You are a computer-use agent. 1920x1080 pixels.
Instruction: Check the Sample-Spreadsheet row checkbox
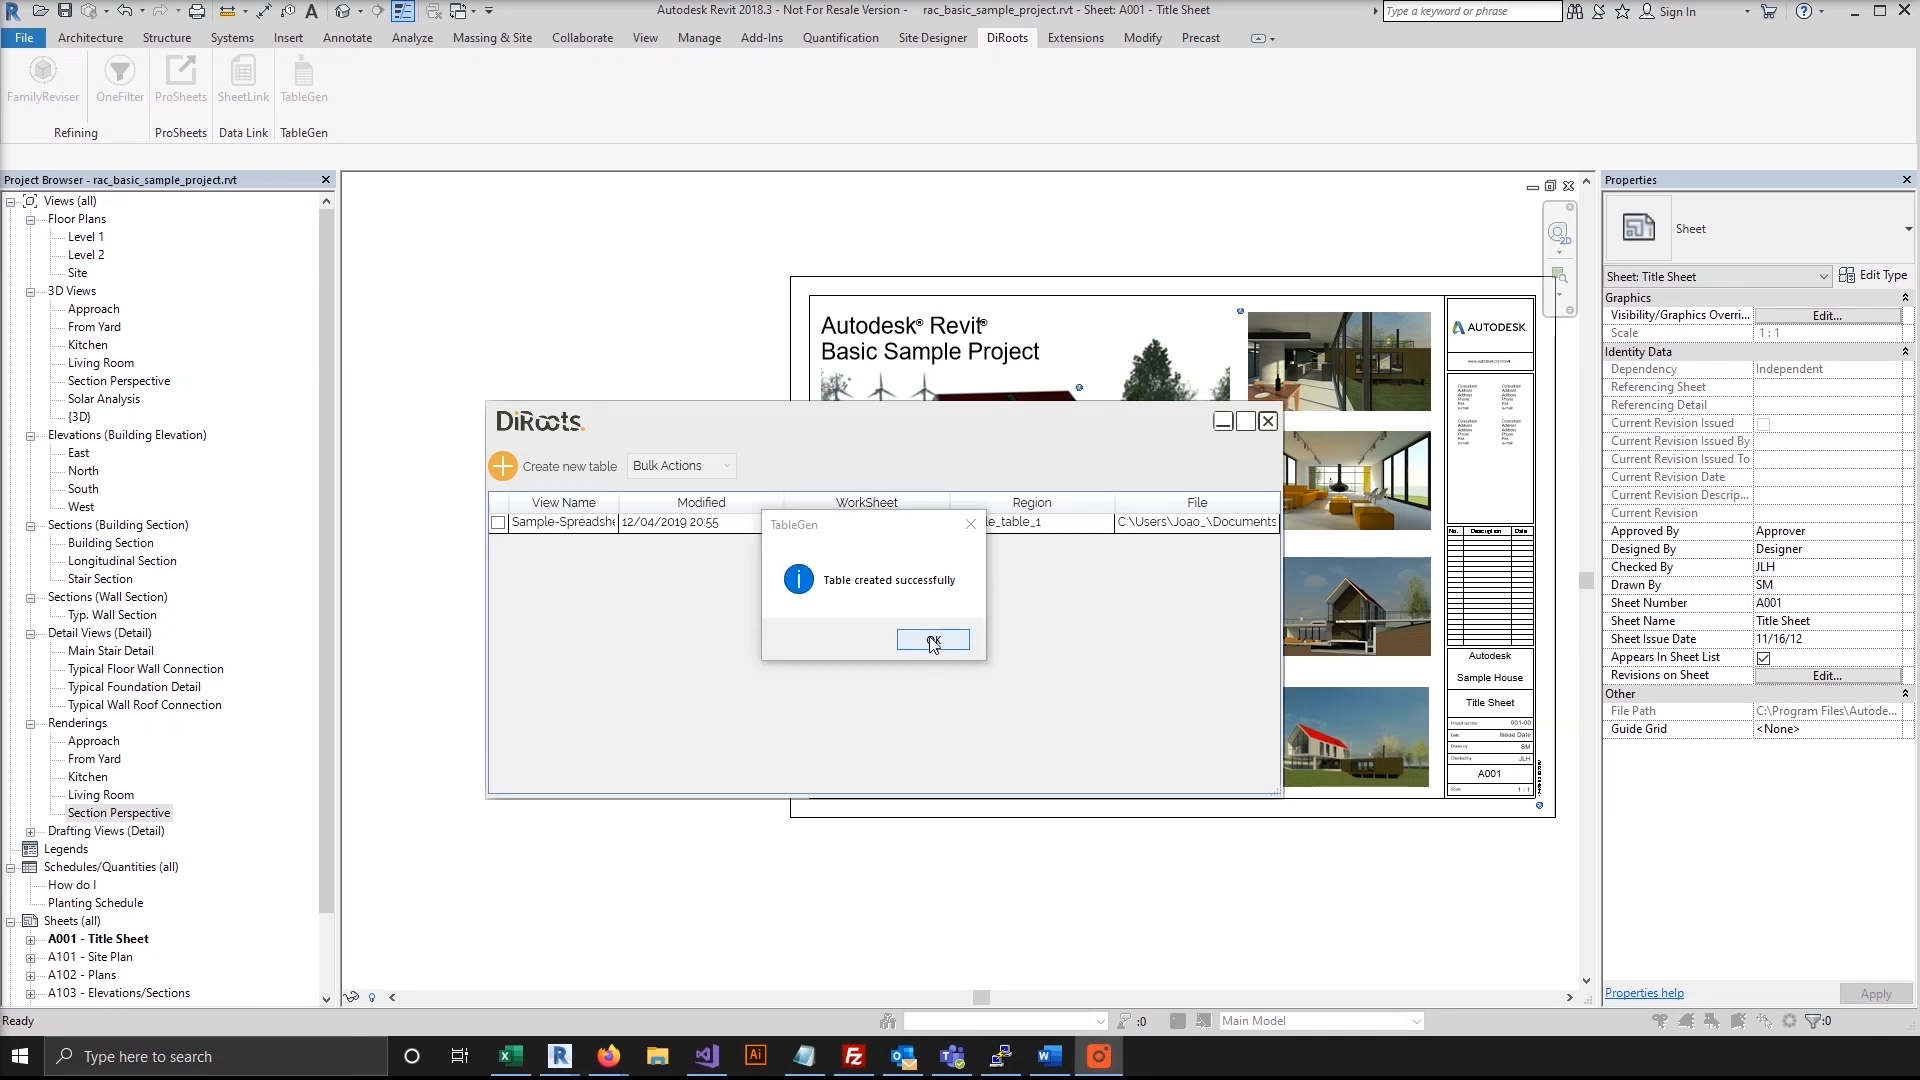pyautogui.click(x=498, y=522)
